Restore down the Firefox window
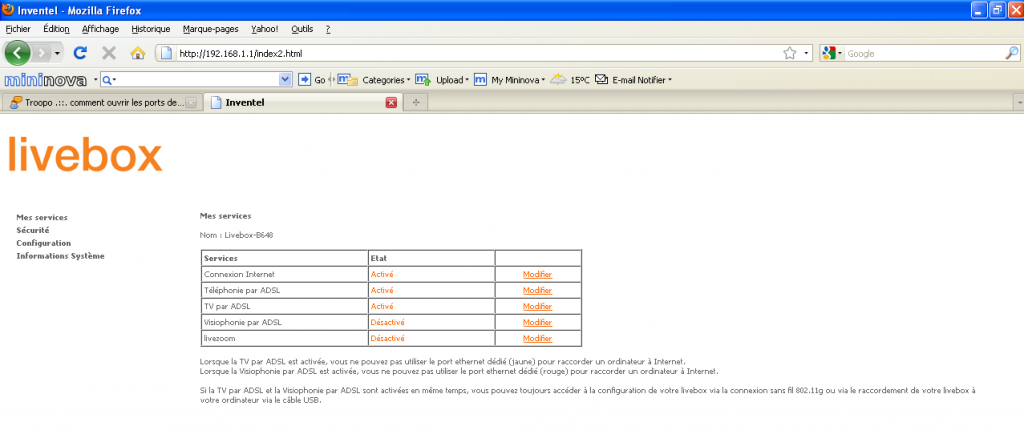This screenshot has width=1024, height=434. click(x=997, y=10)
